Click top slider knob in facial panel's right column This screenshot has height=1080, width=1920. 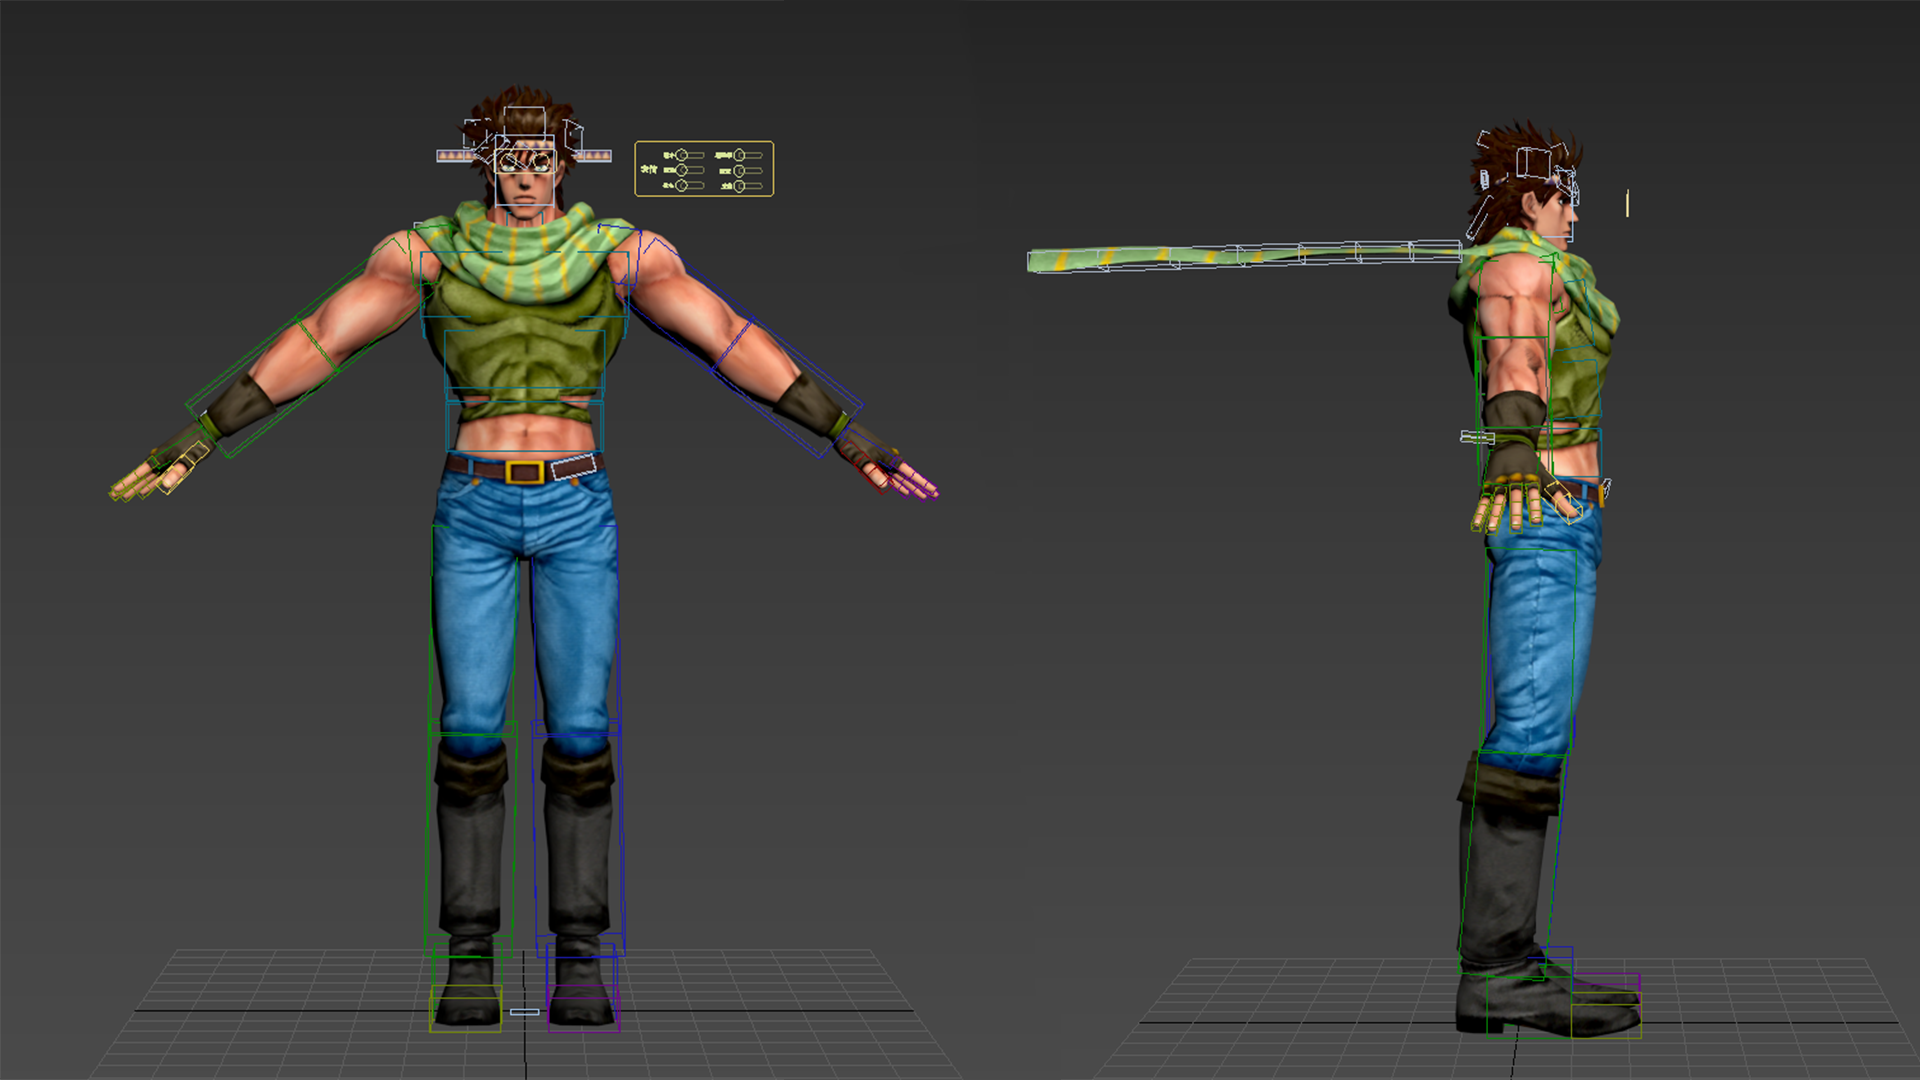[740, 155]
